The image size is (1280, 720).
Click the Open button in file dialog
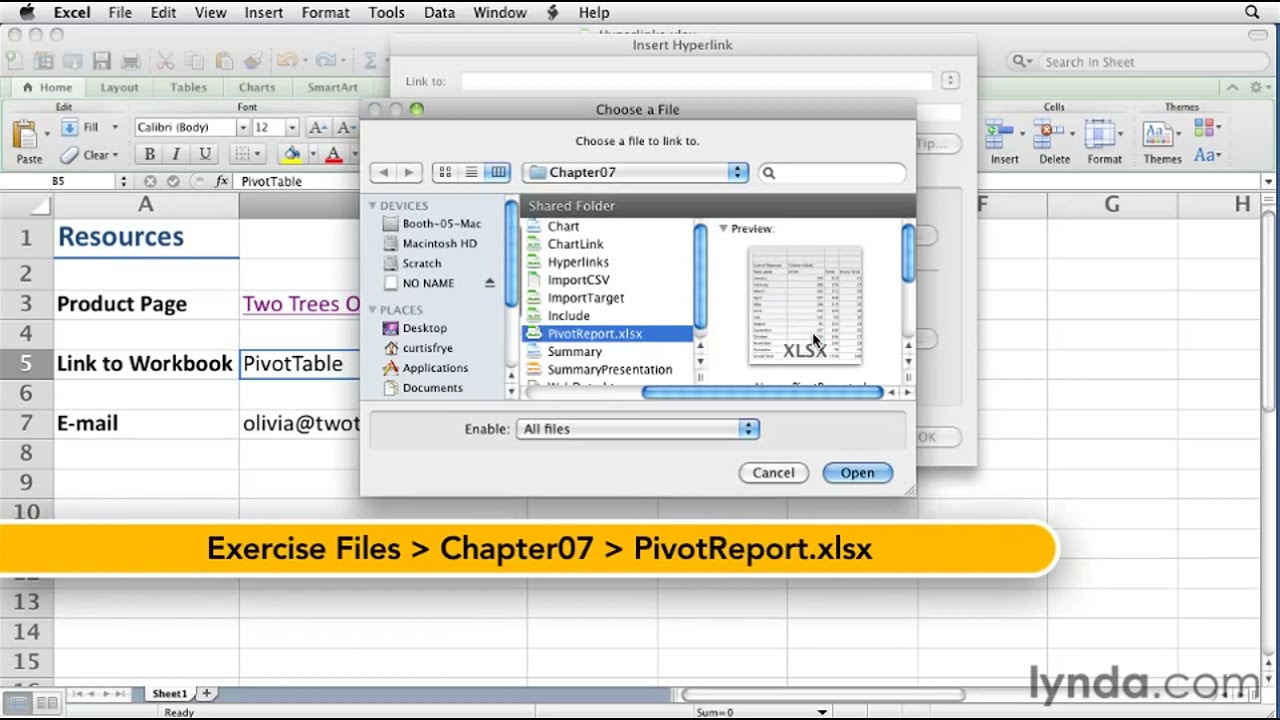[x=857, y=473]
